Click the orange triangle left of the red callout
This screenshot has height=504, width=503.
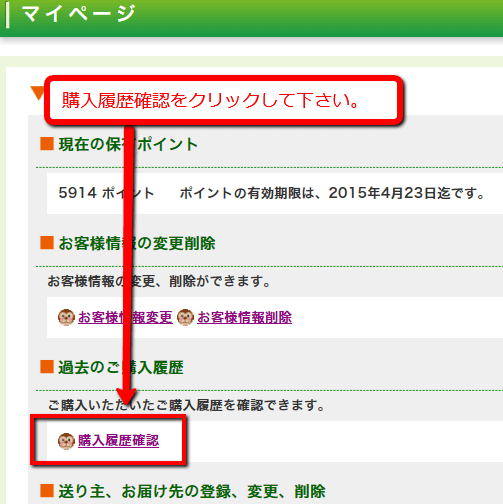click(x=37, y=93)
